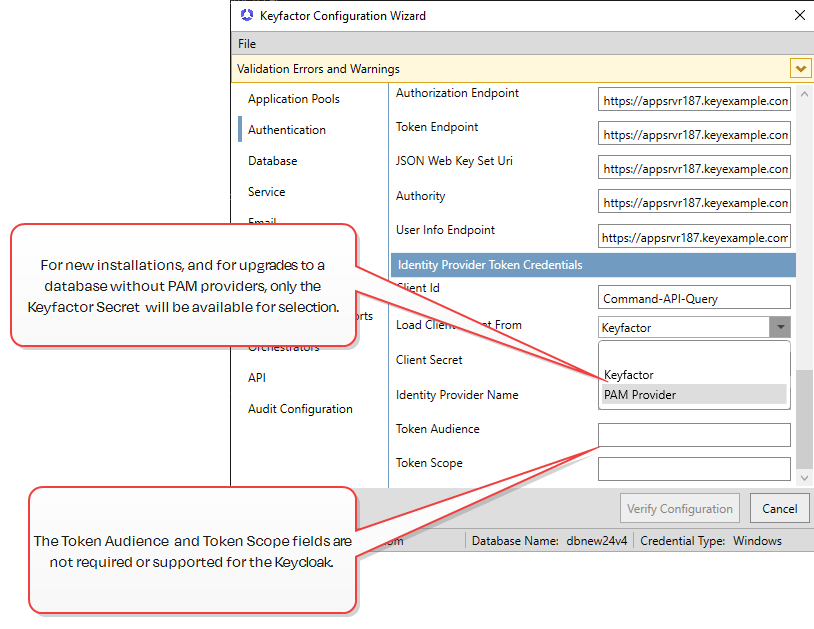
Task: Expand the Validation Errors and Warnings panel
Action: click(800, 69)
